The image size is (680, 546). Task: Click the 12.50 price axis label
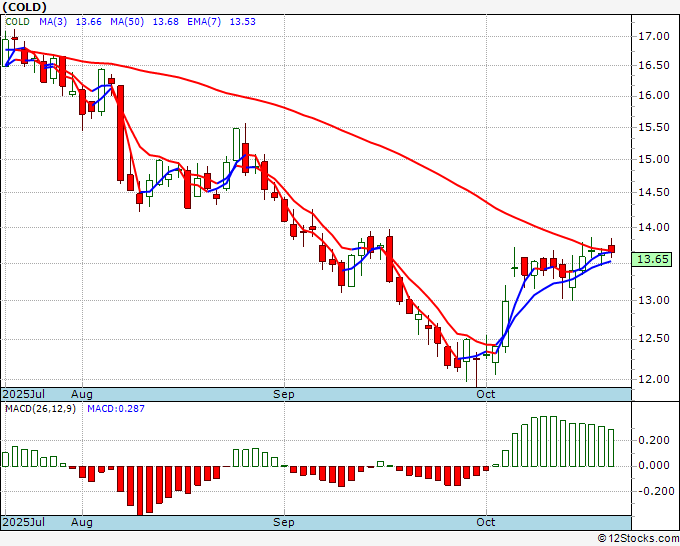(654, 339)
